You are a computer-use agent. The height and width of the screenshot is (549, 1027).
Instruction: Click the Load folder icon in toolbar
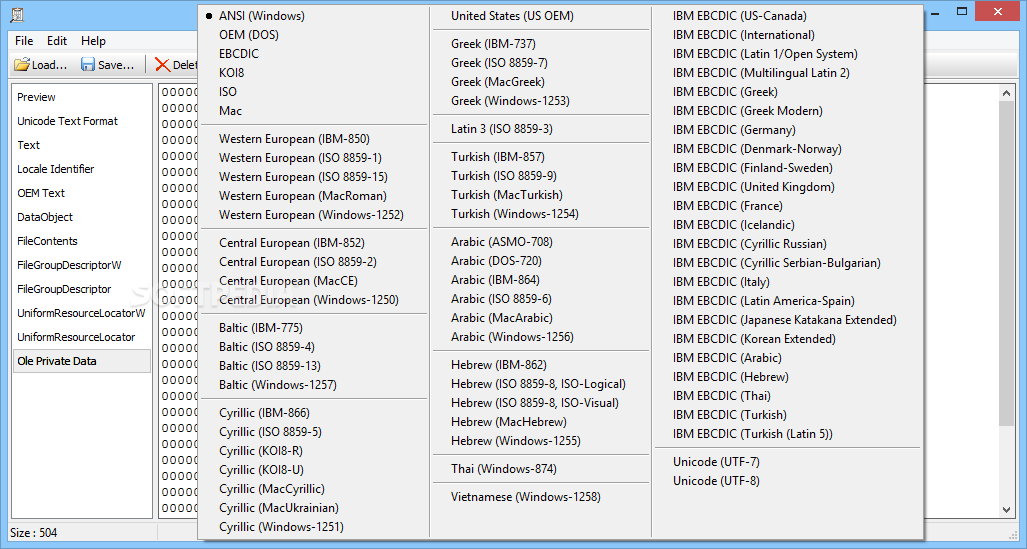pos(22,65)
